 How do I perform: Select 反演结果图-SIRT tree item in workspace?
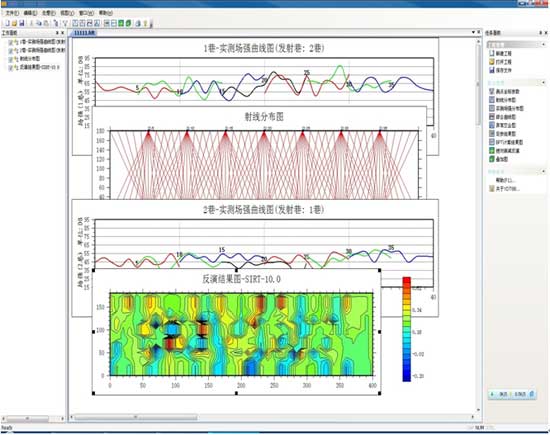(x=40, y=67)
